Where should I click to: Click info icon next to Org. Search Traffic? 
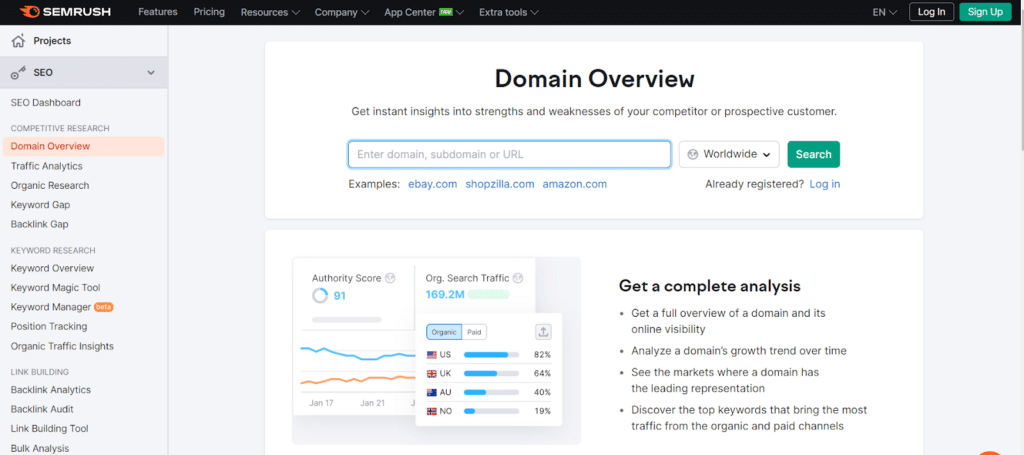518,278
